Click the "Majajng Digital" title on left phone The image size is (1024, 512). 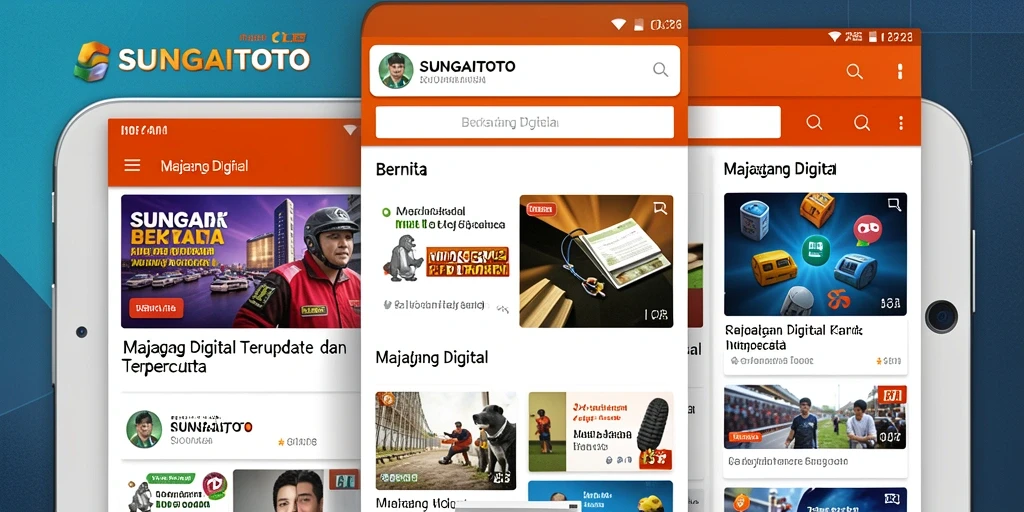click(204, 166)
